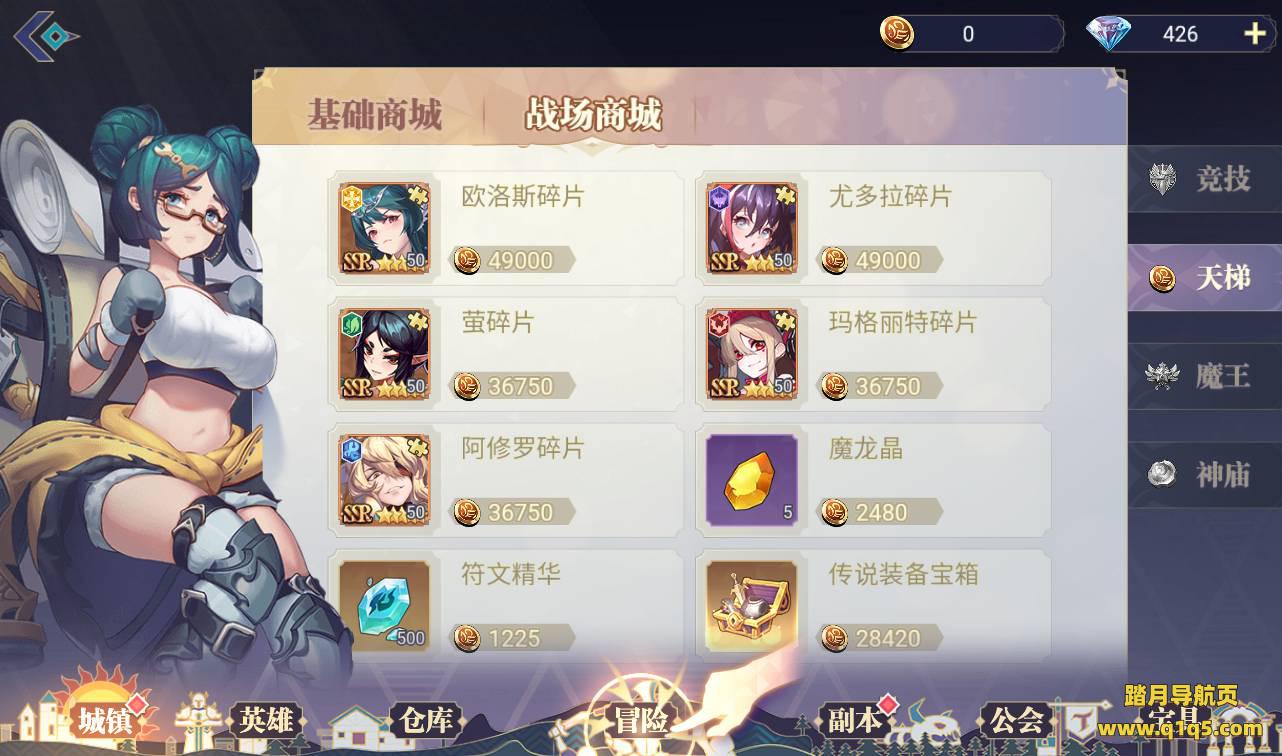Open 仓库 in the bottom navigation
This screenshot has height=756, width=1282.
pyautogui.click(x=426, y=720)
